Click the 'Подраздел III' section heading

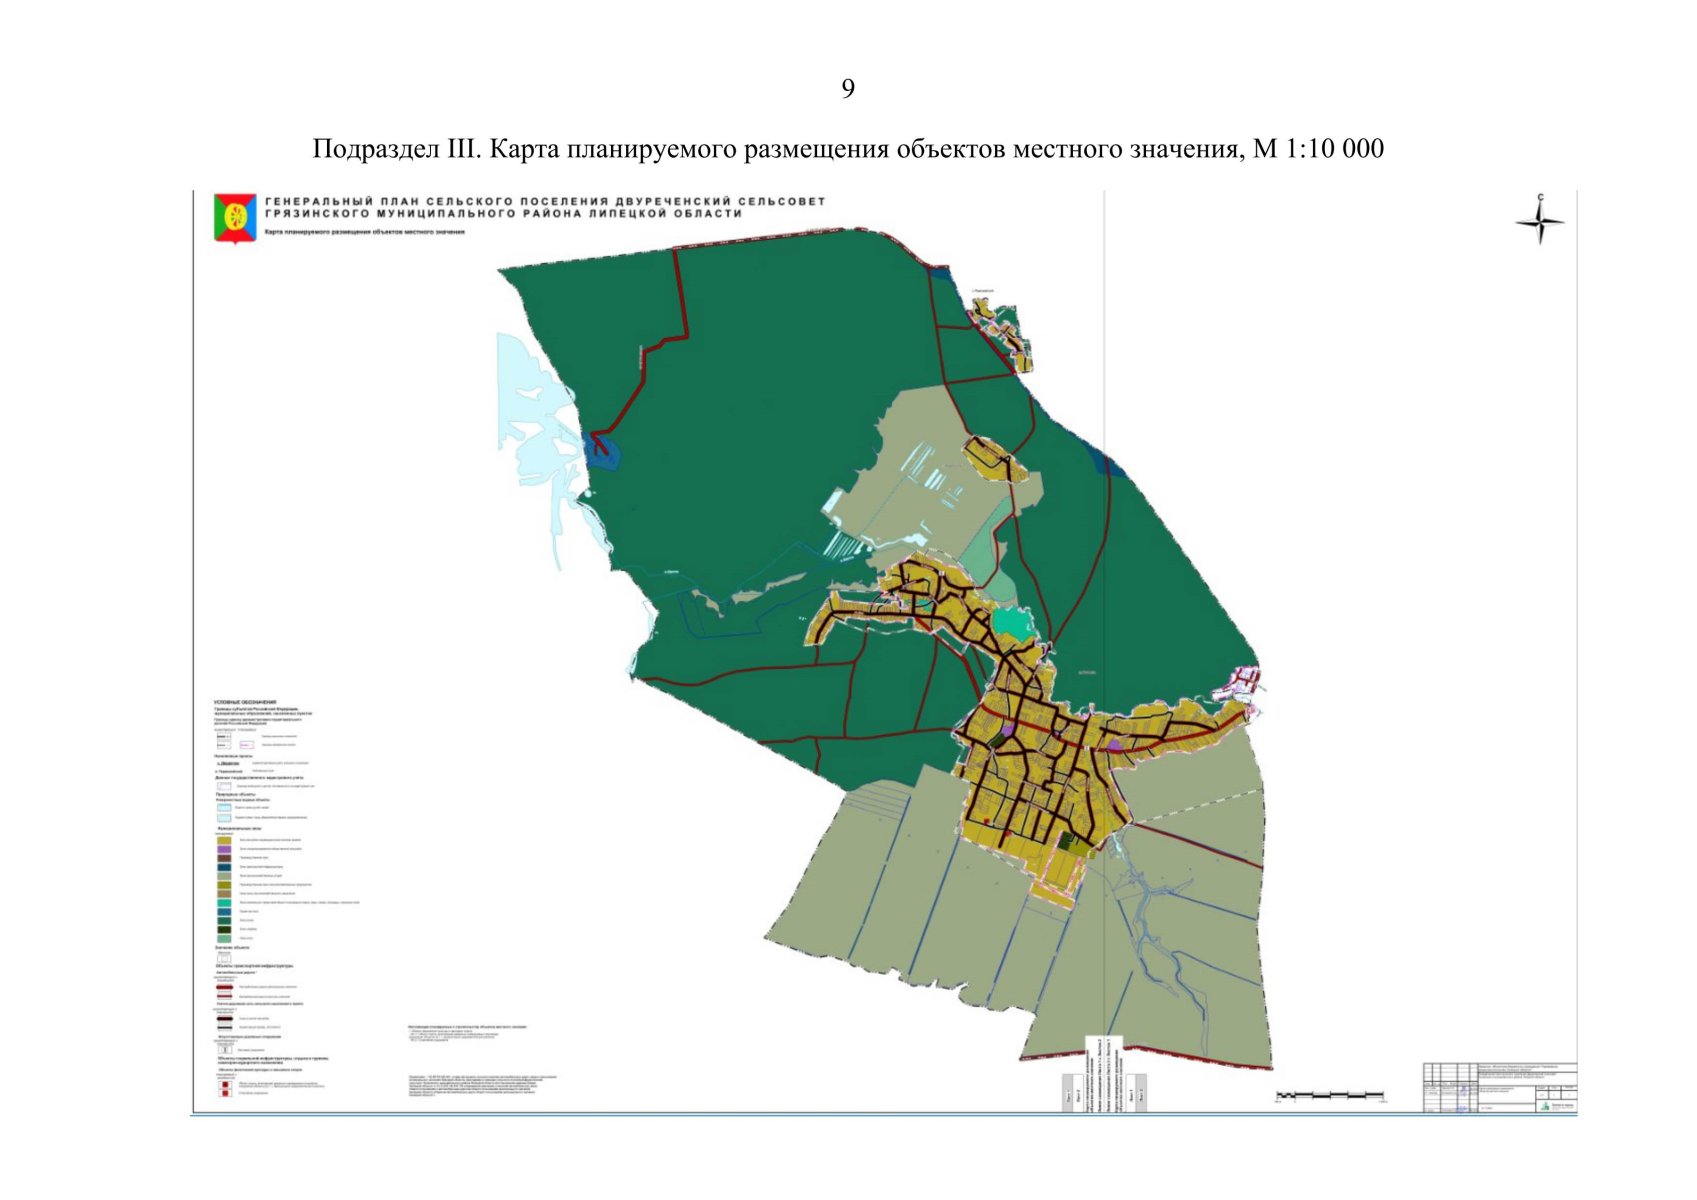point(847,149)
